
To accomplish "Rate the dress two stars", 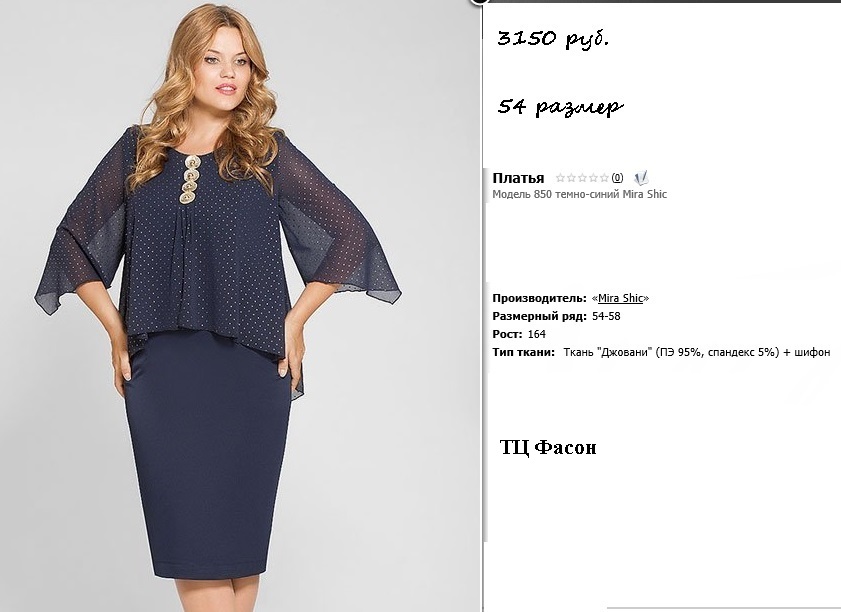I will (571, 178).
